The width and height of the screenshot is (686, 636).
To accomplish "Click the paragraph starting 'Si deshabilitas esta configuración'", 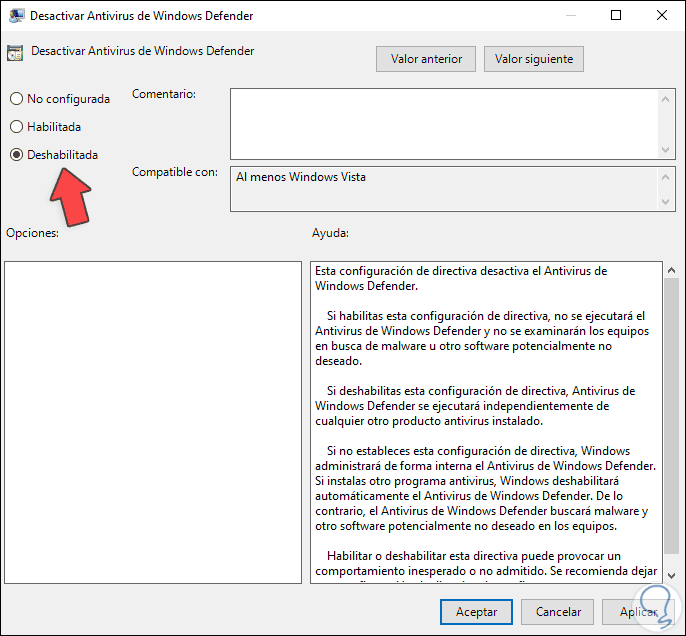I will 475,405.
